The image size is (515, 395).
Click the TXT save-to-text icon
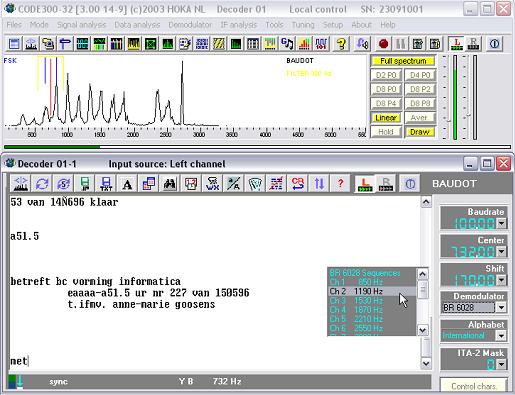pos(106,183)
